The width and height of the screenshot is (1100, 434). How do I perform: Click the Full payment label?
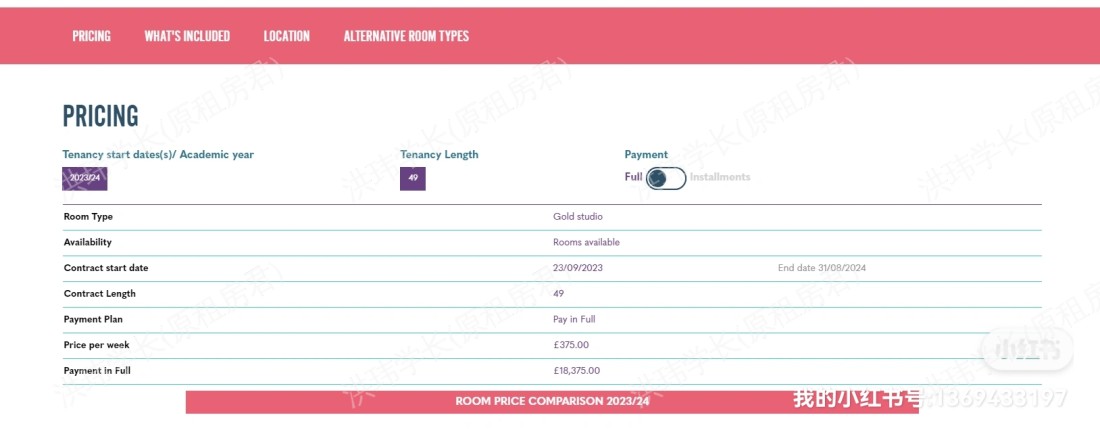click(x=633, y=177)
